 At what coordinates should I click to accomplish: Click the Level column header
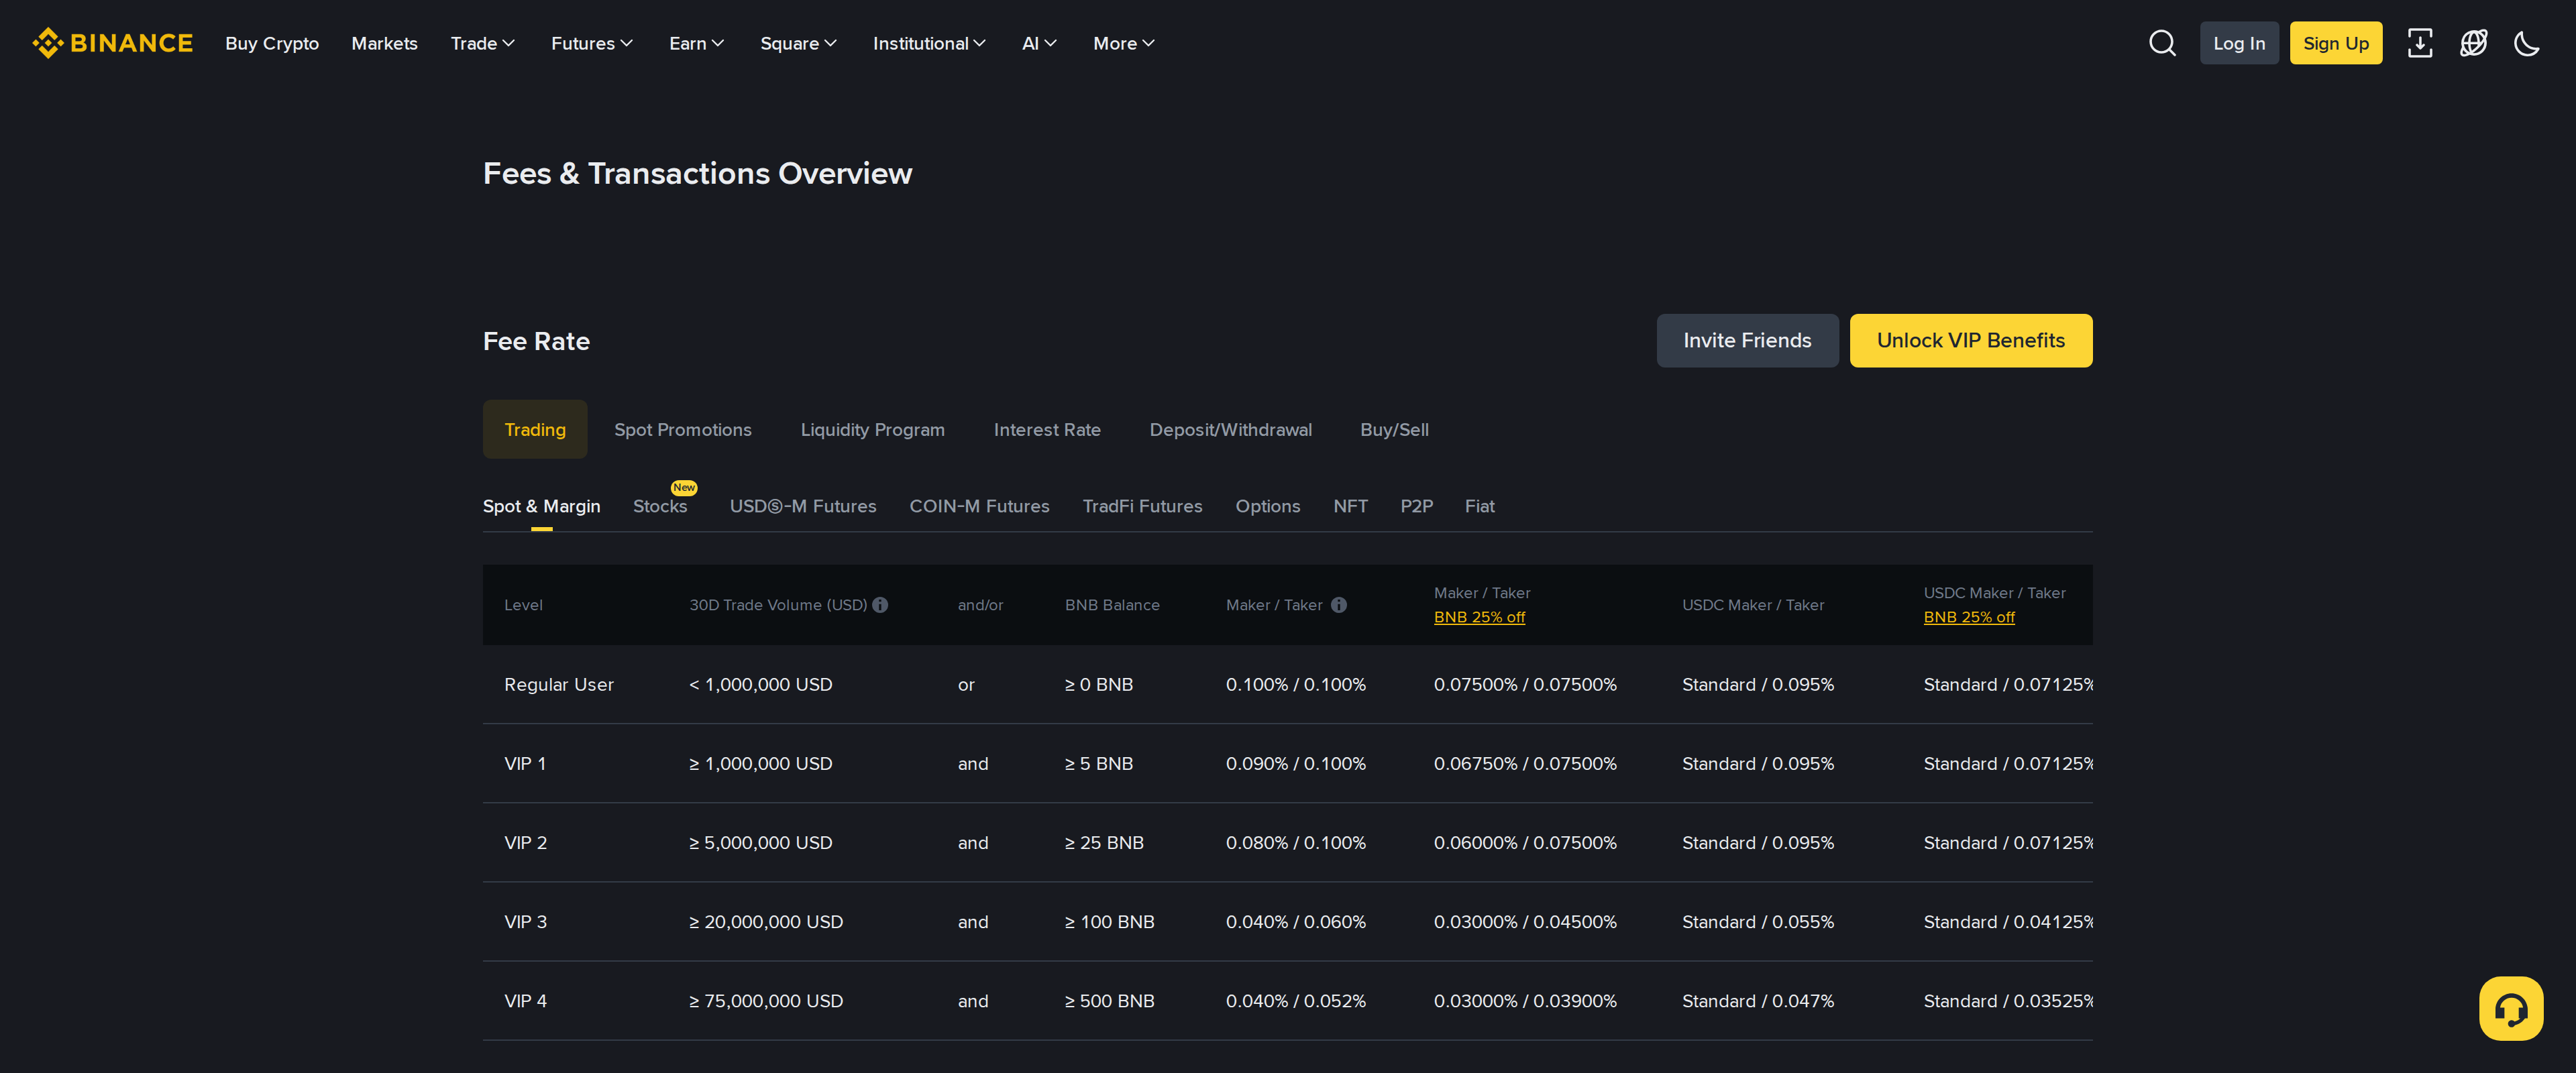click(523, 605)
